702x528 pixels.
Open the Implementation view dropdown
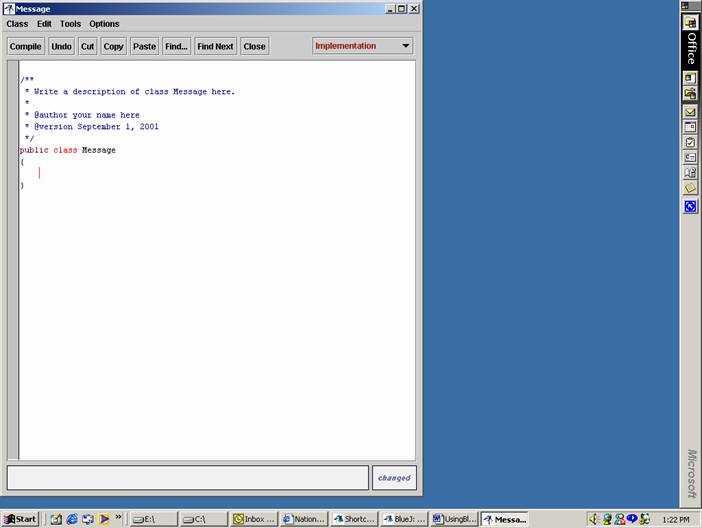tap(362, 46)
